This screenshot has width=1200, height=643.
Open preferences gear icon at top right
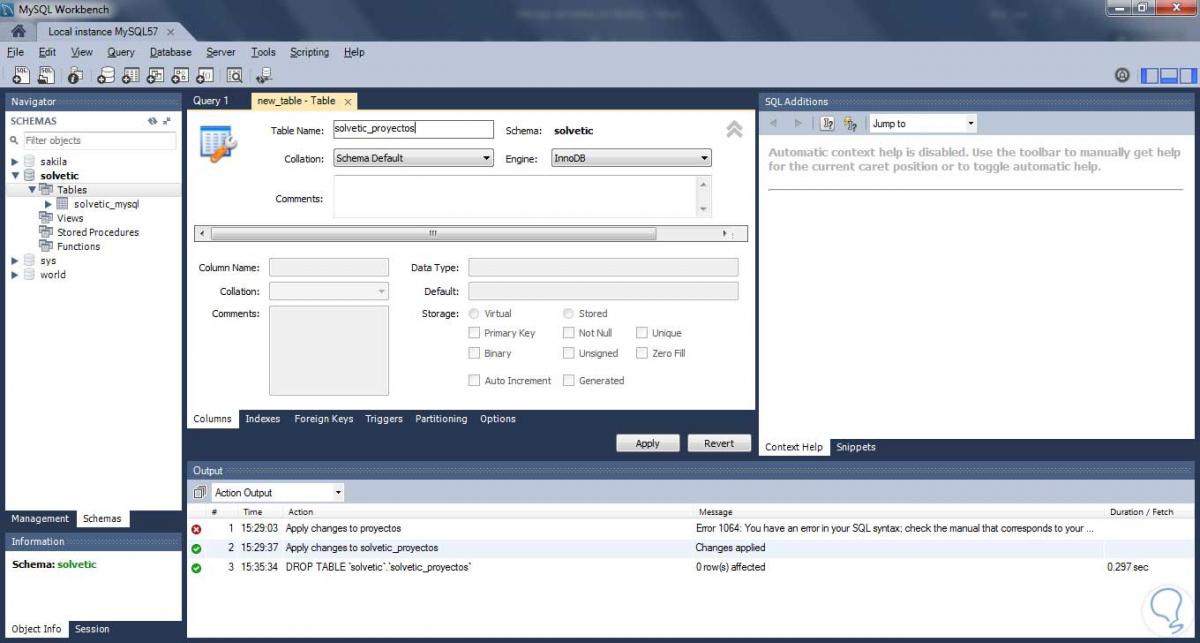tap(1122, 75)
